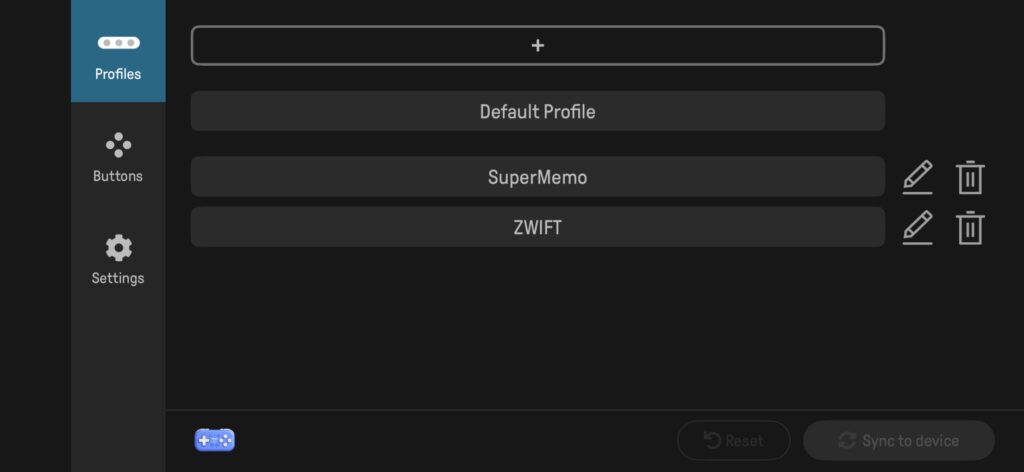
Task: Click the circular arrow icon in Reset
Action: pos(712,440)
